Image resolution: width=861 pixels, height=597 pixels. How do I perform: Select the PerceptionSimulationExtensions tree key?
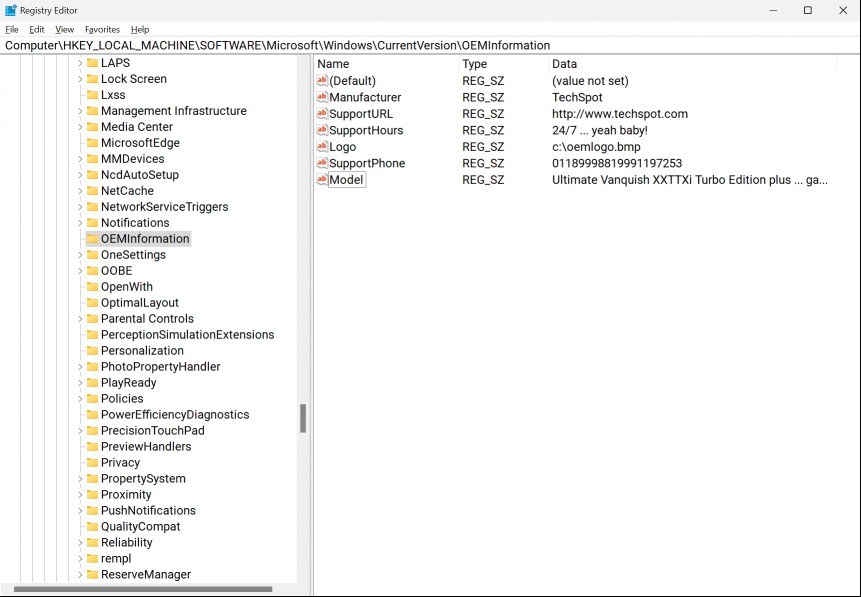pyautogui.click(x=187, y=334)
